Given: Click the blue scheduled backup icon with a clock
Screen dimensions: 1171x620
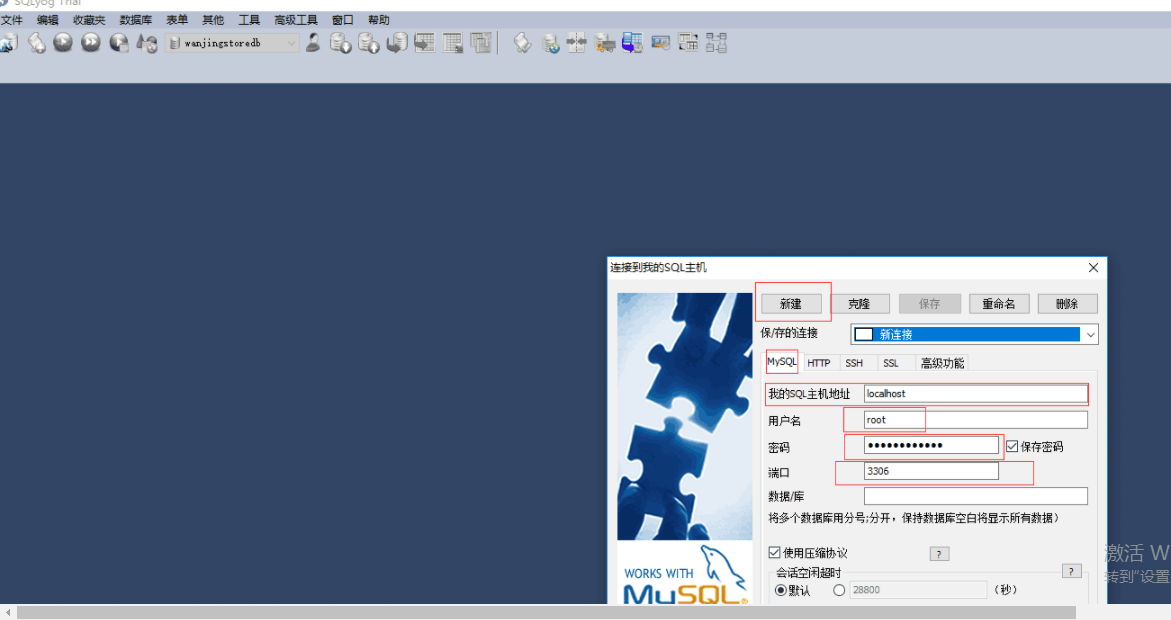Looking at the screenshot, I should point(632,43).
